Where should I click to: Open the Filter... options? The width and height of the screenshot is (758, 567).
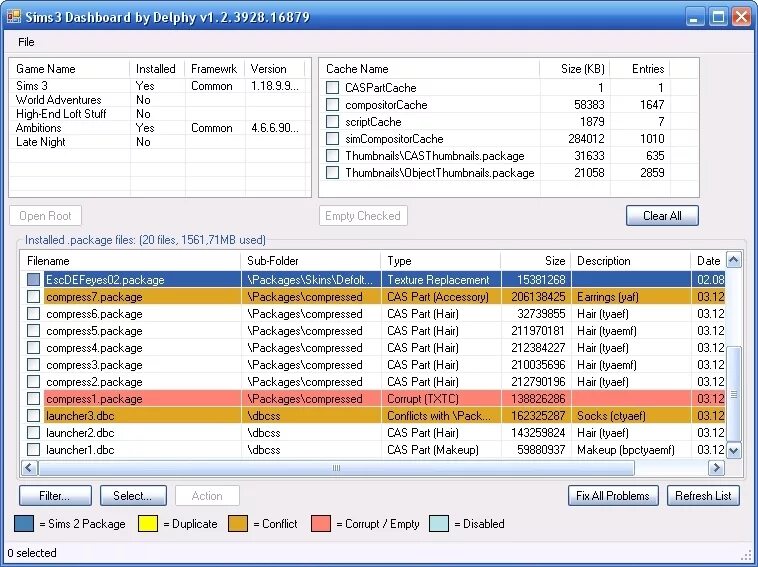coord(55,495)
